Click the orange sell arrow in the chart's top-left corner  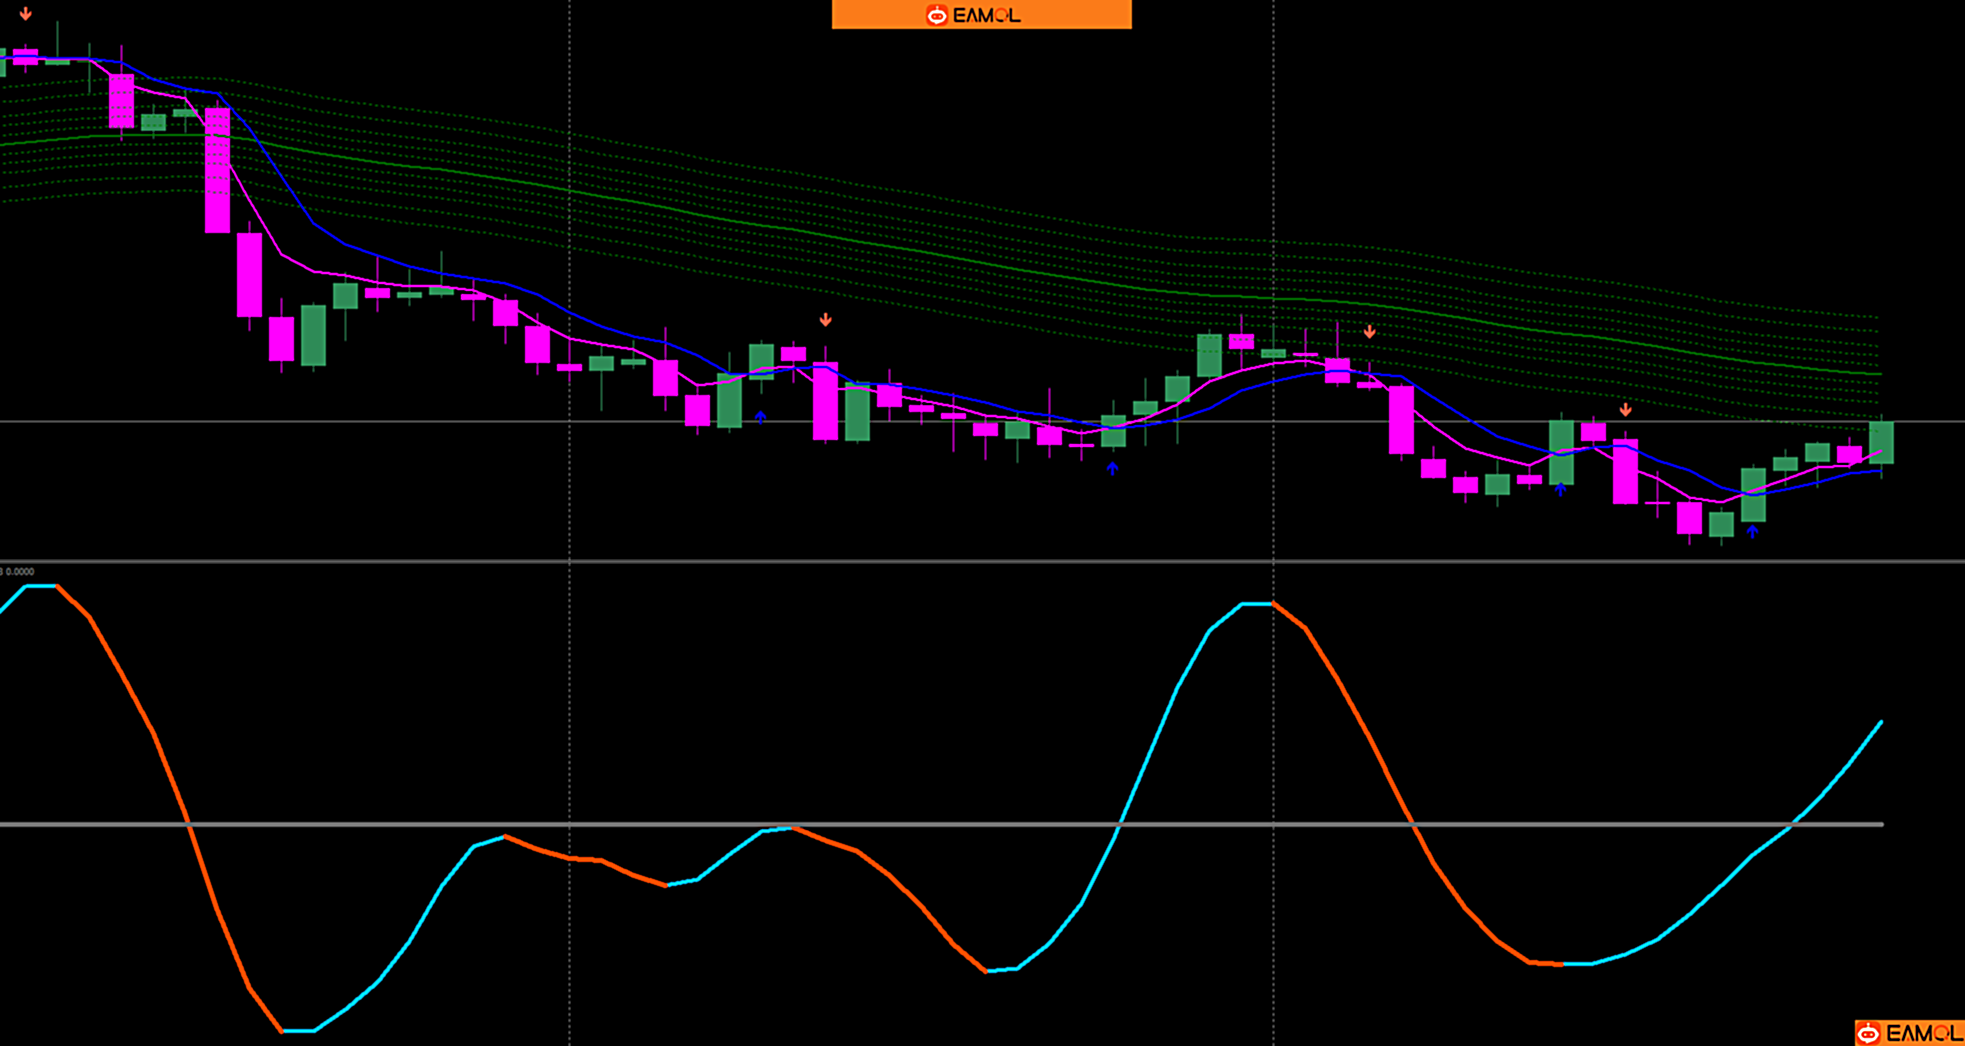point(25,14)
